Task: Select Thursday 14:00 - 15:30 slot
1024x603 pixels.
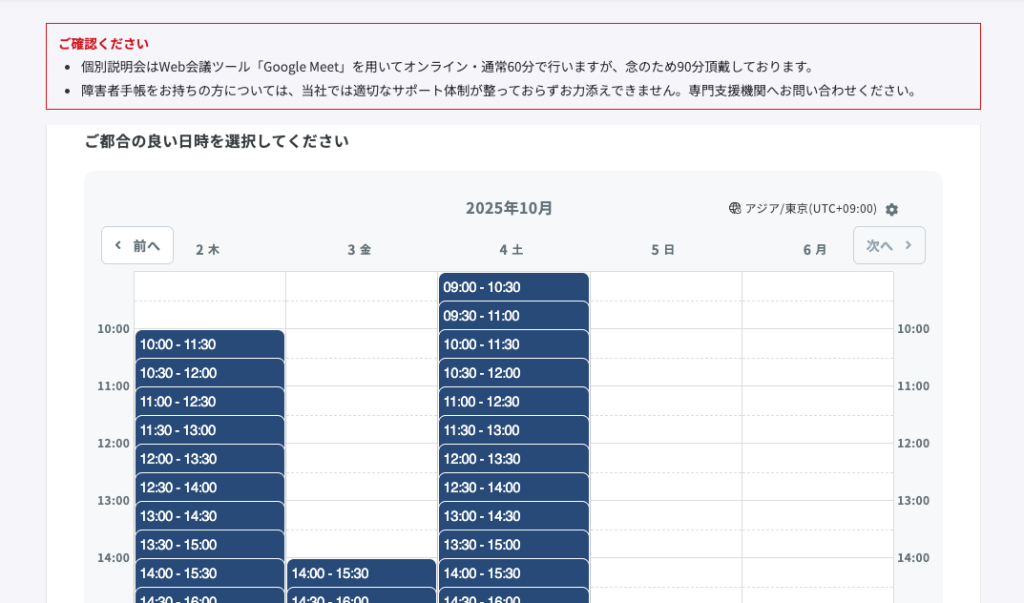Action: click(210, 573)
